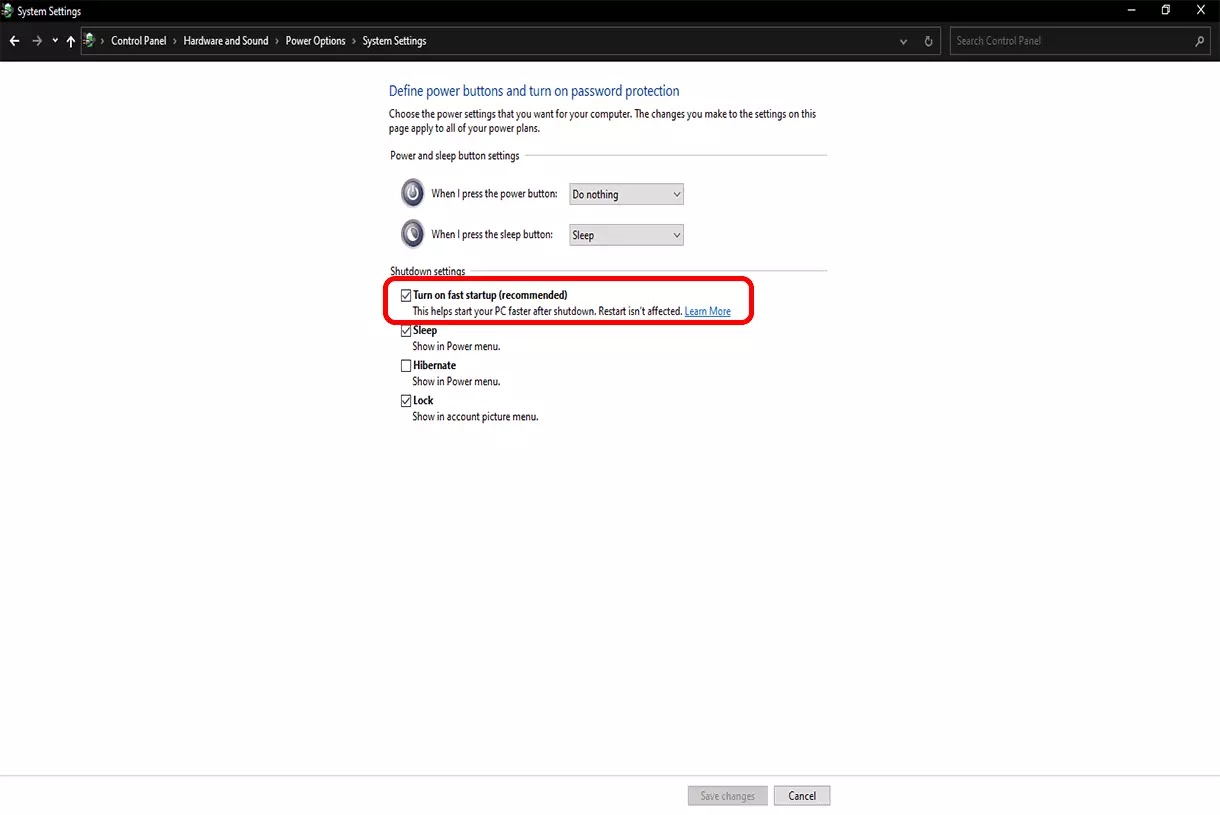The height and width of the screenshot is (815, 1220).
Task: Toggle Turn on fast startup checkbox
Action: click(406, 295)
